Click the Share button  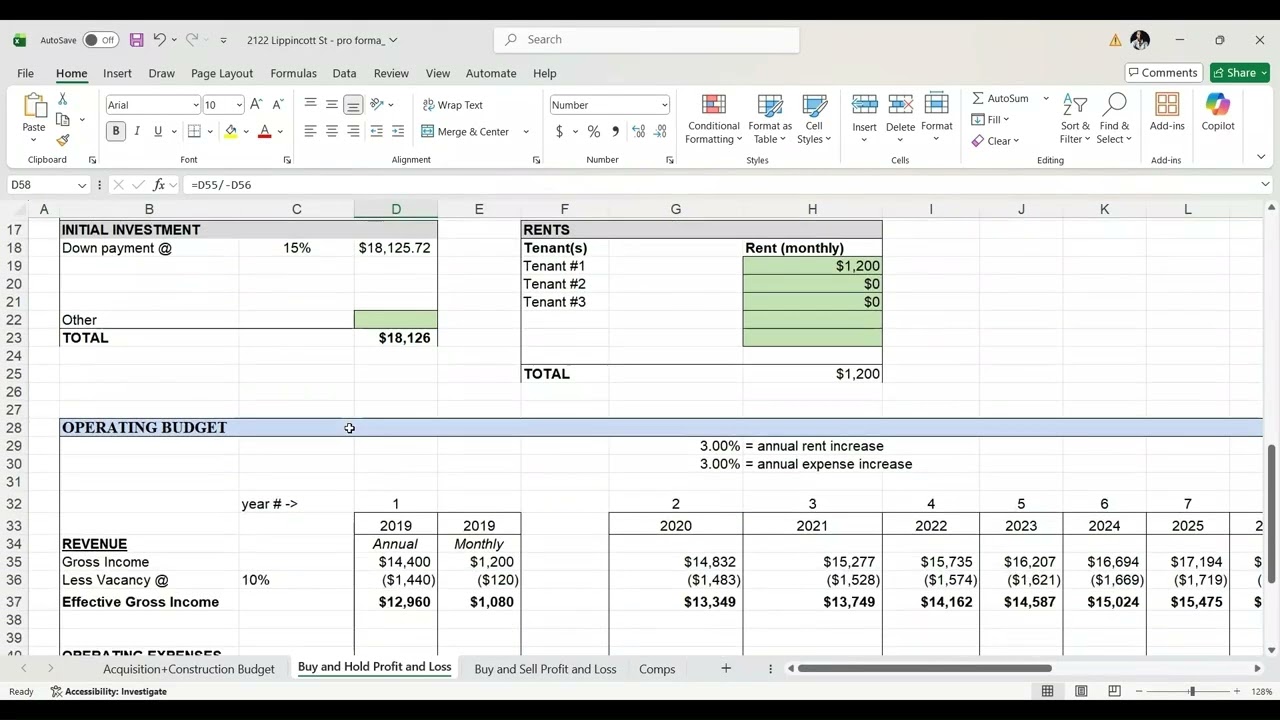(1239, 73)
